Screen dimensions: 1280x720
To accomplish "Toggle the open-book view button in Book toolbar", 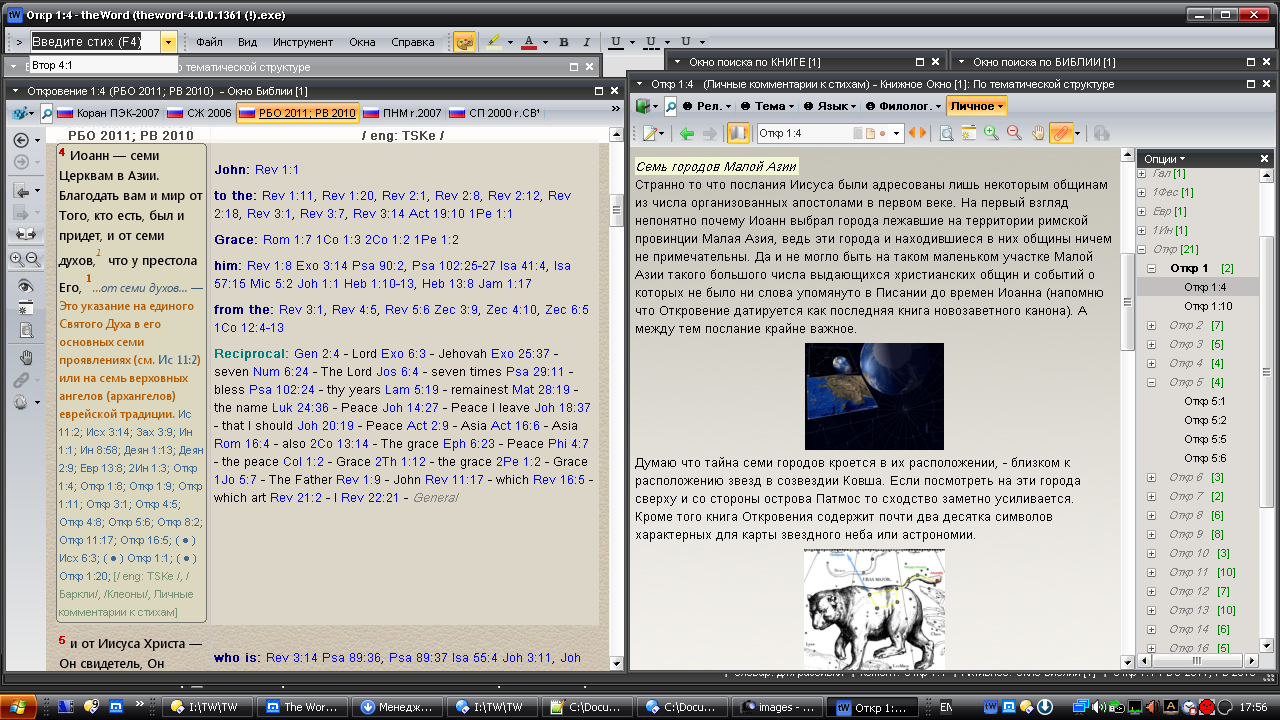I will pyautogui.click(x=738, y=133).
